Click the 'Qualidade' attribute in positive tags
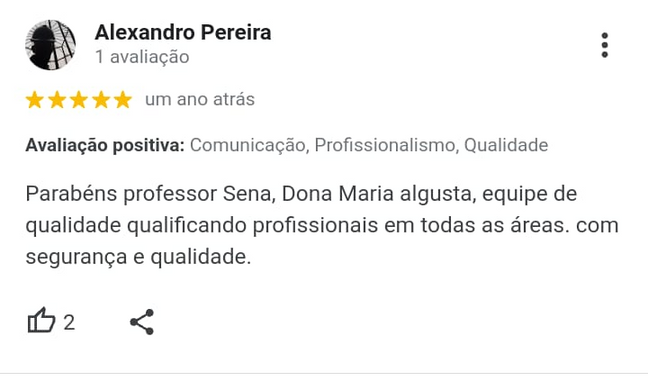The image size is (648, 381). [x=506, y=145]
